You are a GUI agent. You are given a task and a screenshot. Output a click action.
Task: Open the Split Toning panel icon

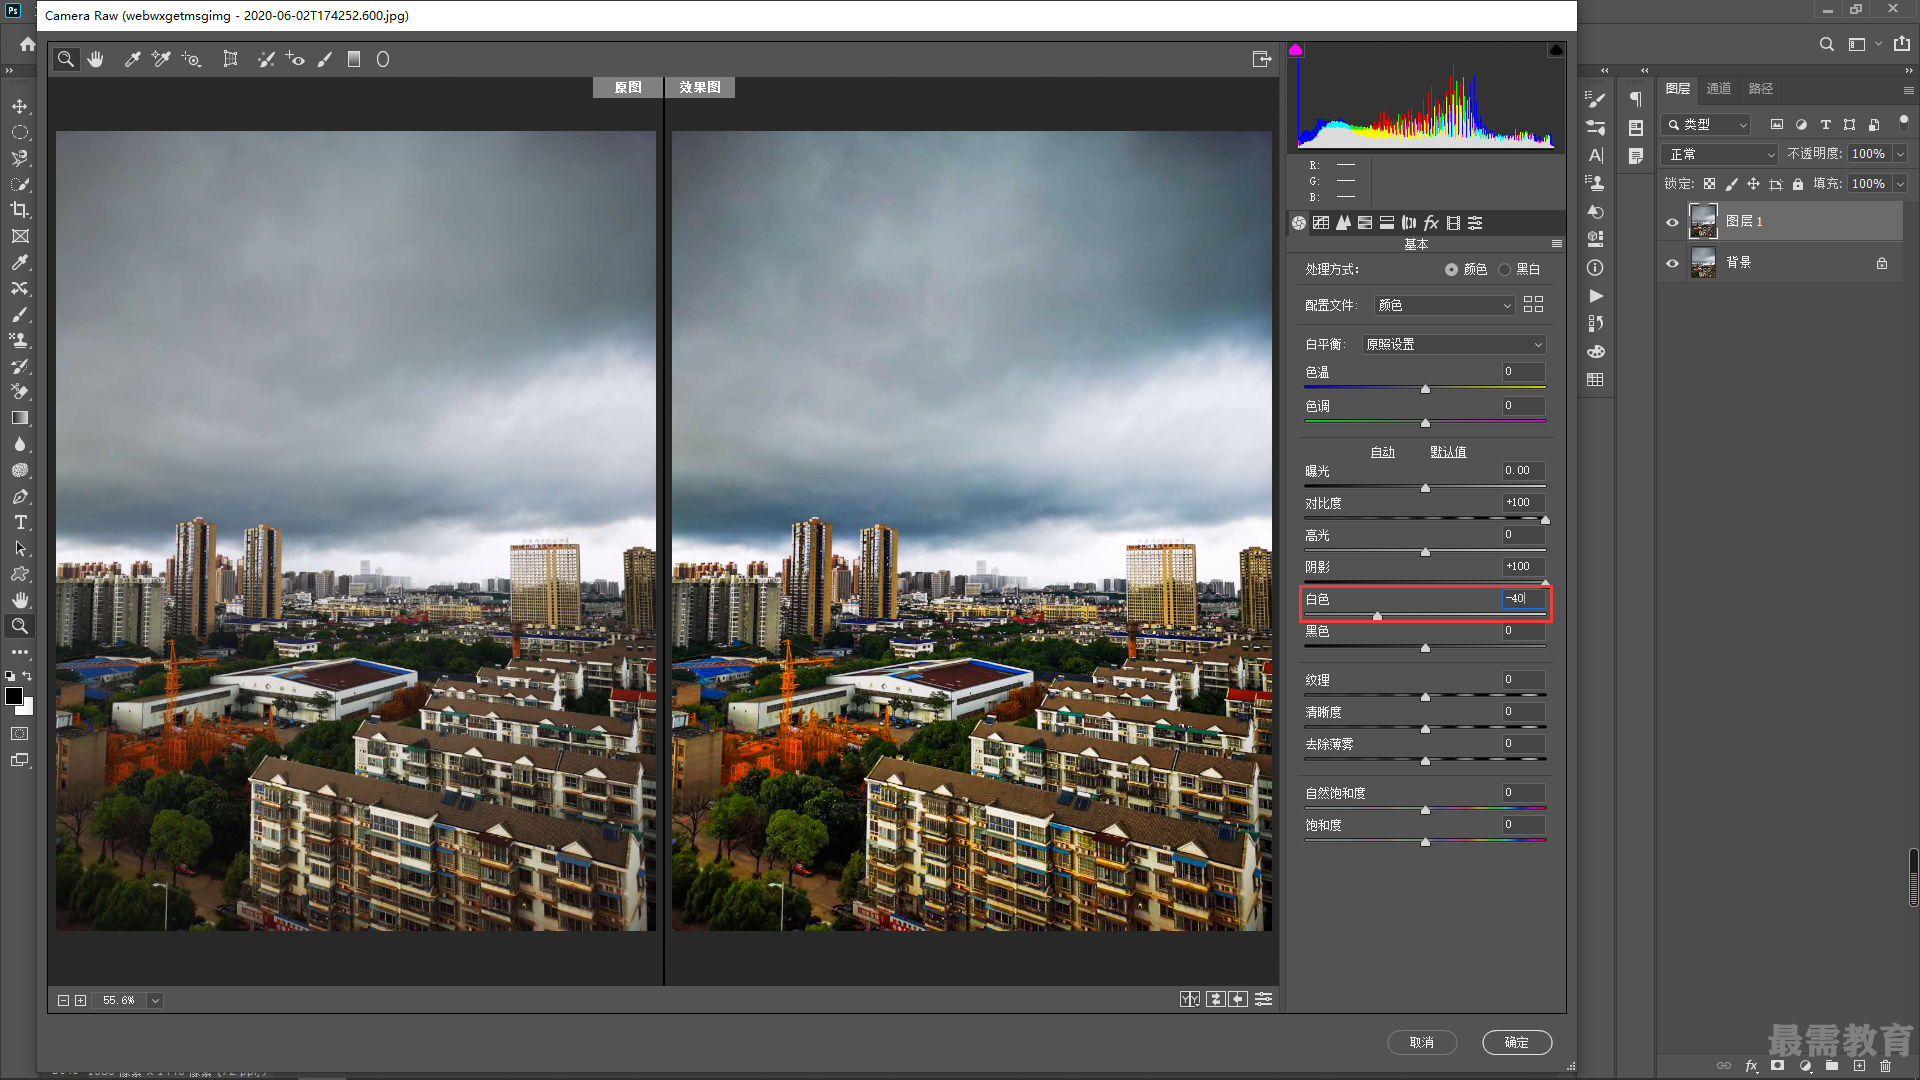pyautogui.click(x=1387, y=223)
